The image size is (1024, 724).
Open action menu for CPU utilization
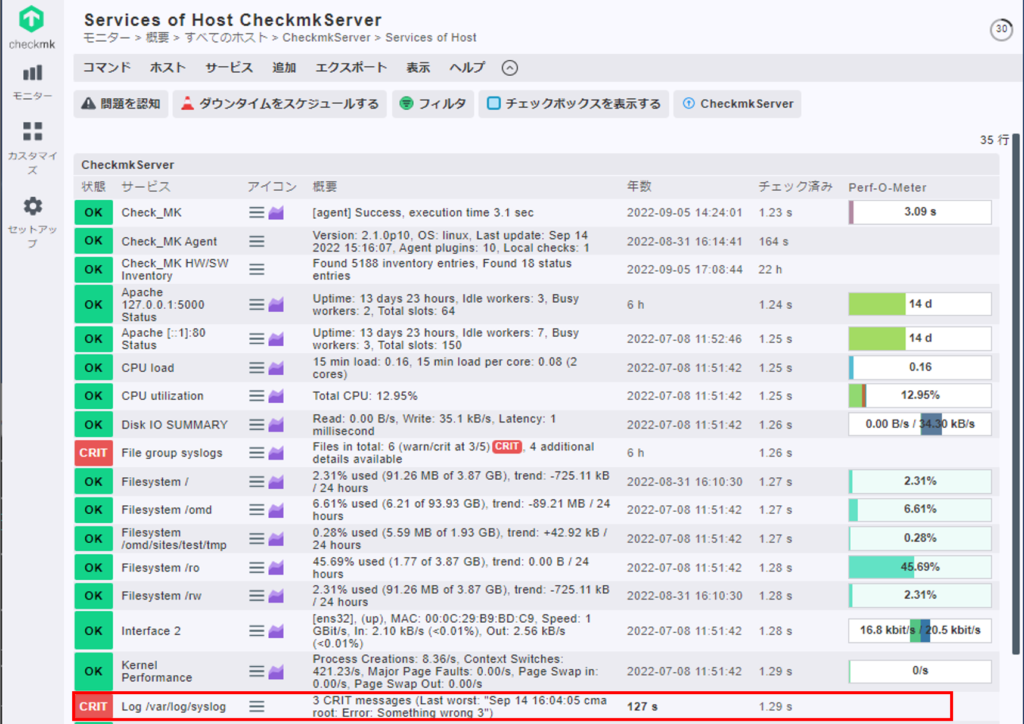pos(257,396)
